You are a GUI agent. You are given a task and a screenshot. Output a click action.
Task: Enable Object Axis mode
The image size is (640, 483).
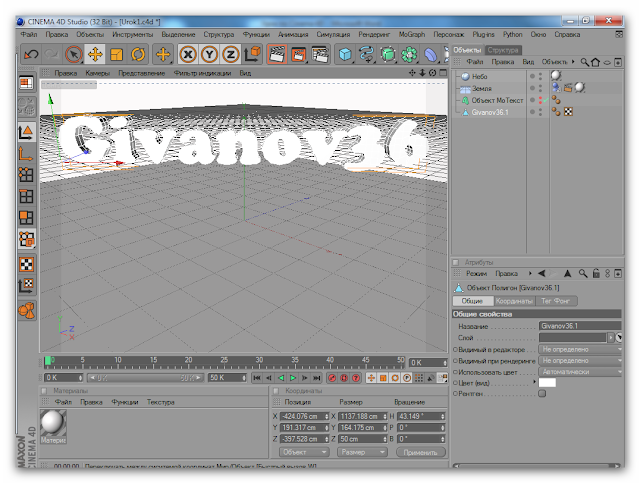pyautogui.click(x=27, y=154)
